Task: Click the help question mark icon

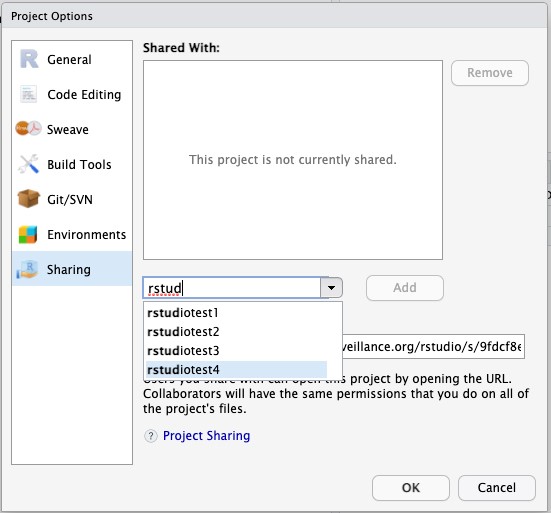Action: tap(151, 436)
